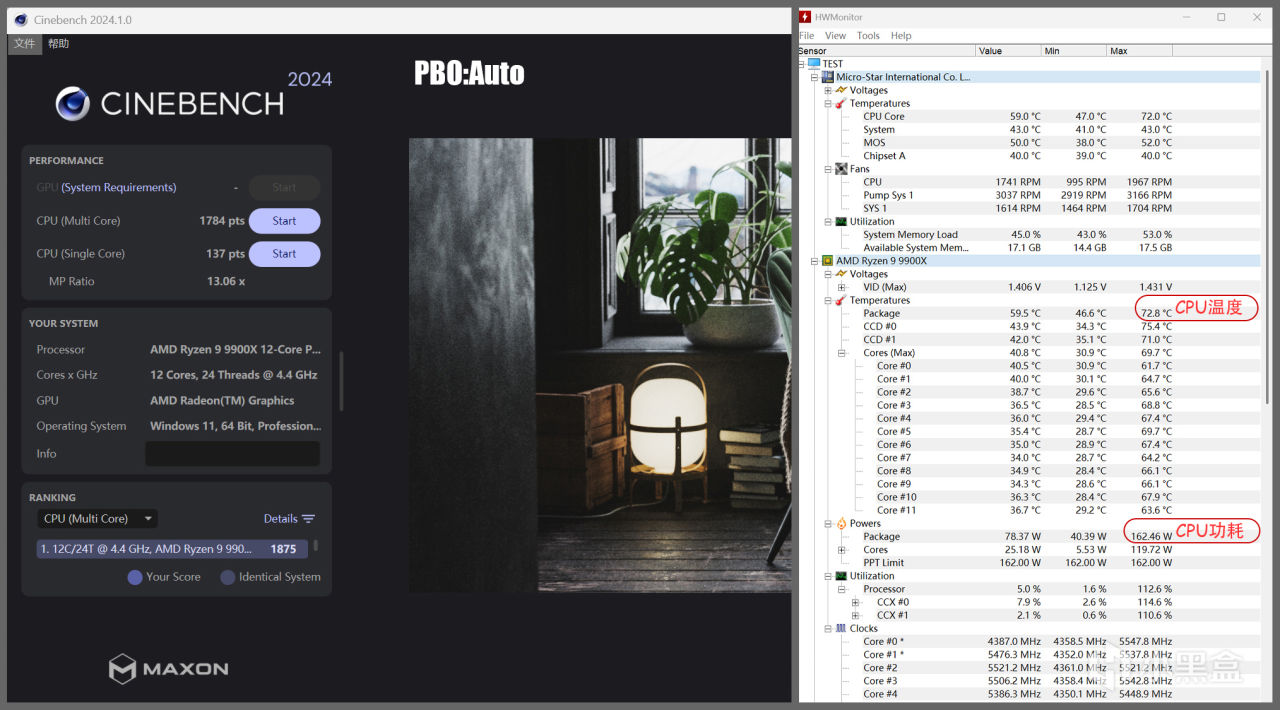Image resolution: width=1280 pixels, height=710 pixels.
Task: Click the Micro-Star motherboard icon
Action: tap(827, 77)
